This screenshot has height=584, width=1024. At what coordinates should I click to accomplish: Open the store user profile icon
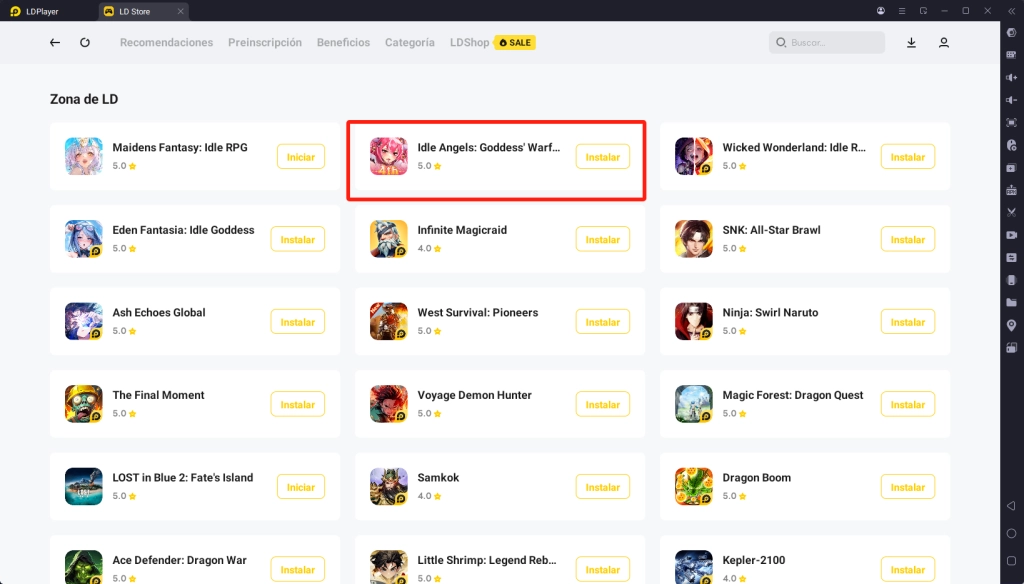944,42
